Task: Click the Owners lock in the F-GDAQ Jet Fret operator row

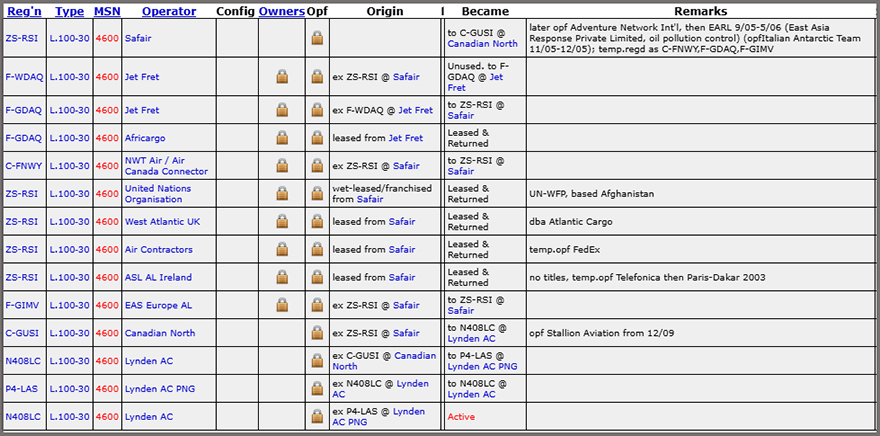Action: (282, 110)
